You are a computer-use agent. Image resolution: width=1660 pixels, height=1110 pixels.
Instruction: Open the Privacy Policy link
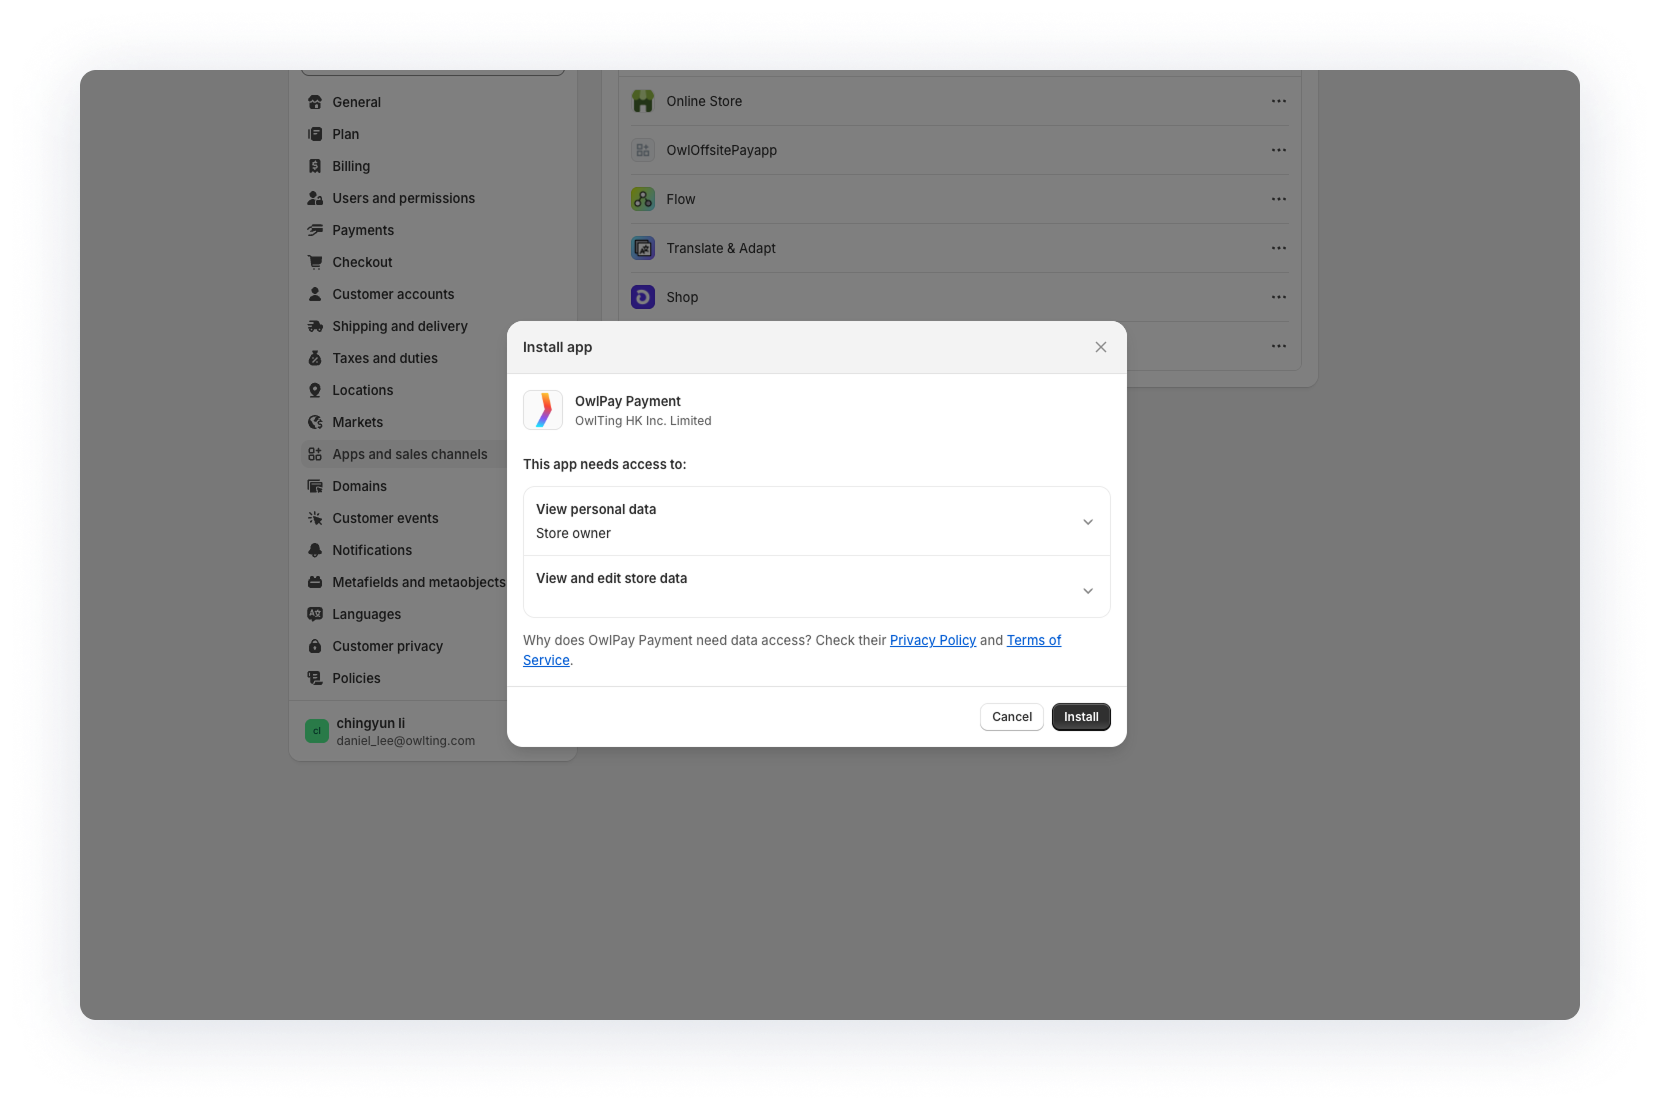click(x=932, y=640)
